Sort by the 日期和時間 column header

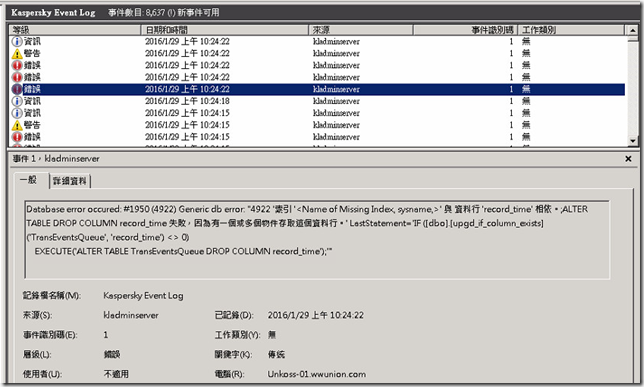tap(225, 30)
